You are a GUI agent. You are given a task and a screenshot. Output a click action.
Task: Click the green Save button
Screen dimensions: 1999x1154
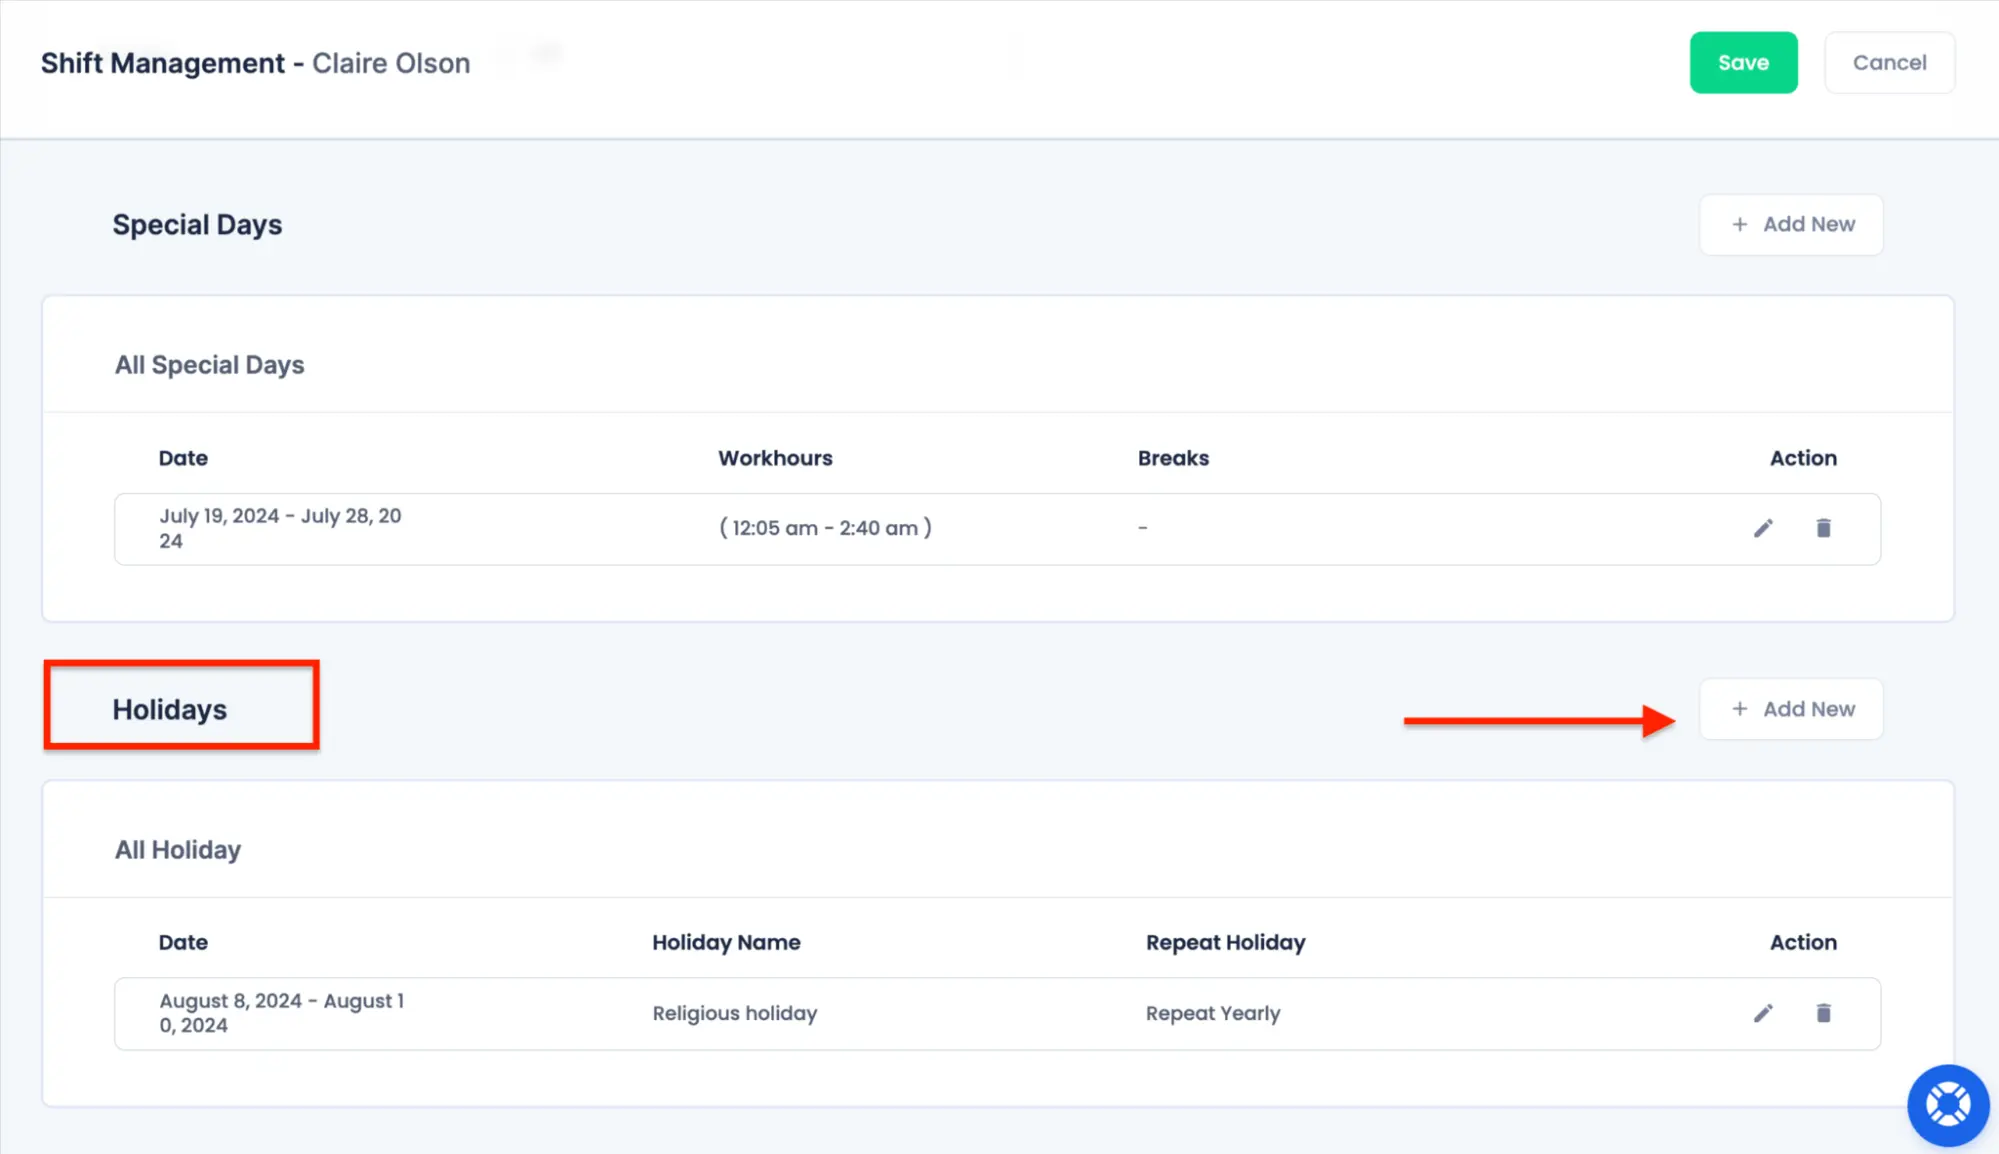tap(1743, 62)
